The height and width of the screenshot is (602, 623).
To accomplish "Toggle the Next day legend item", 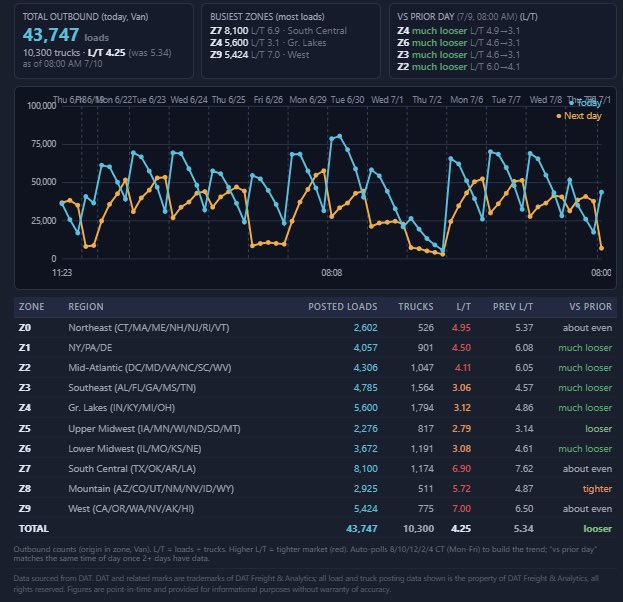I will tap(579, 116).
